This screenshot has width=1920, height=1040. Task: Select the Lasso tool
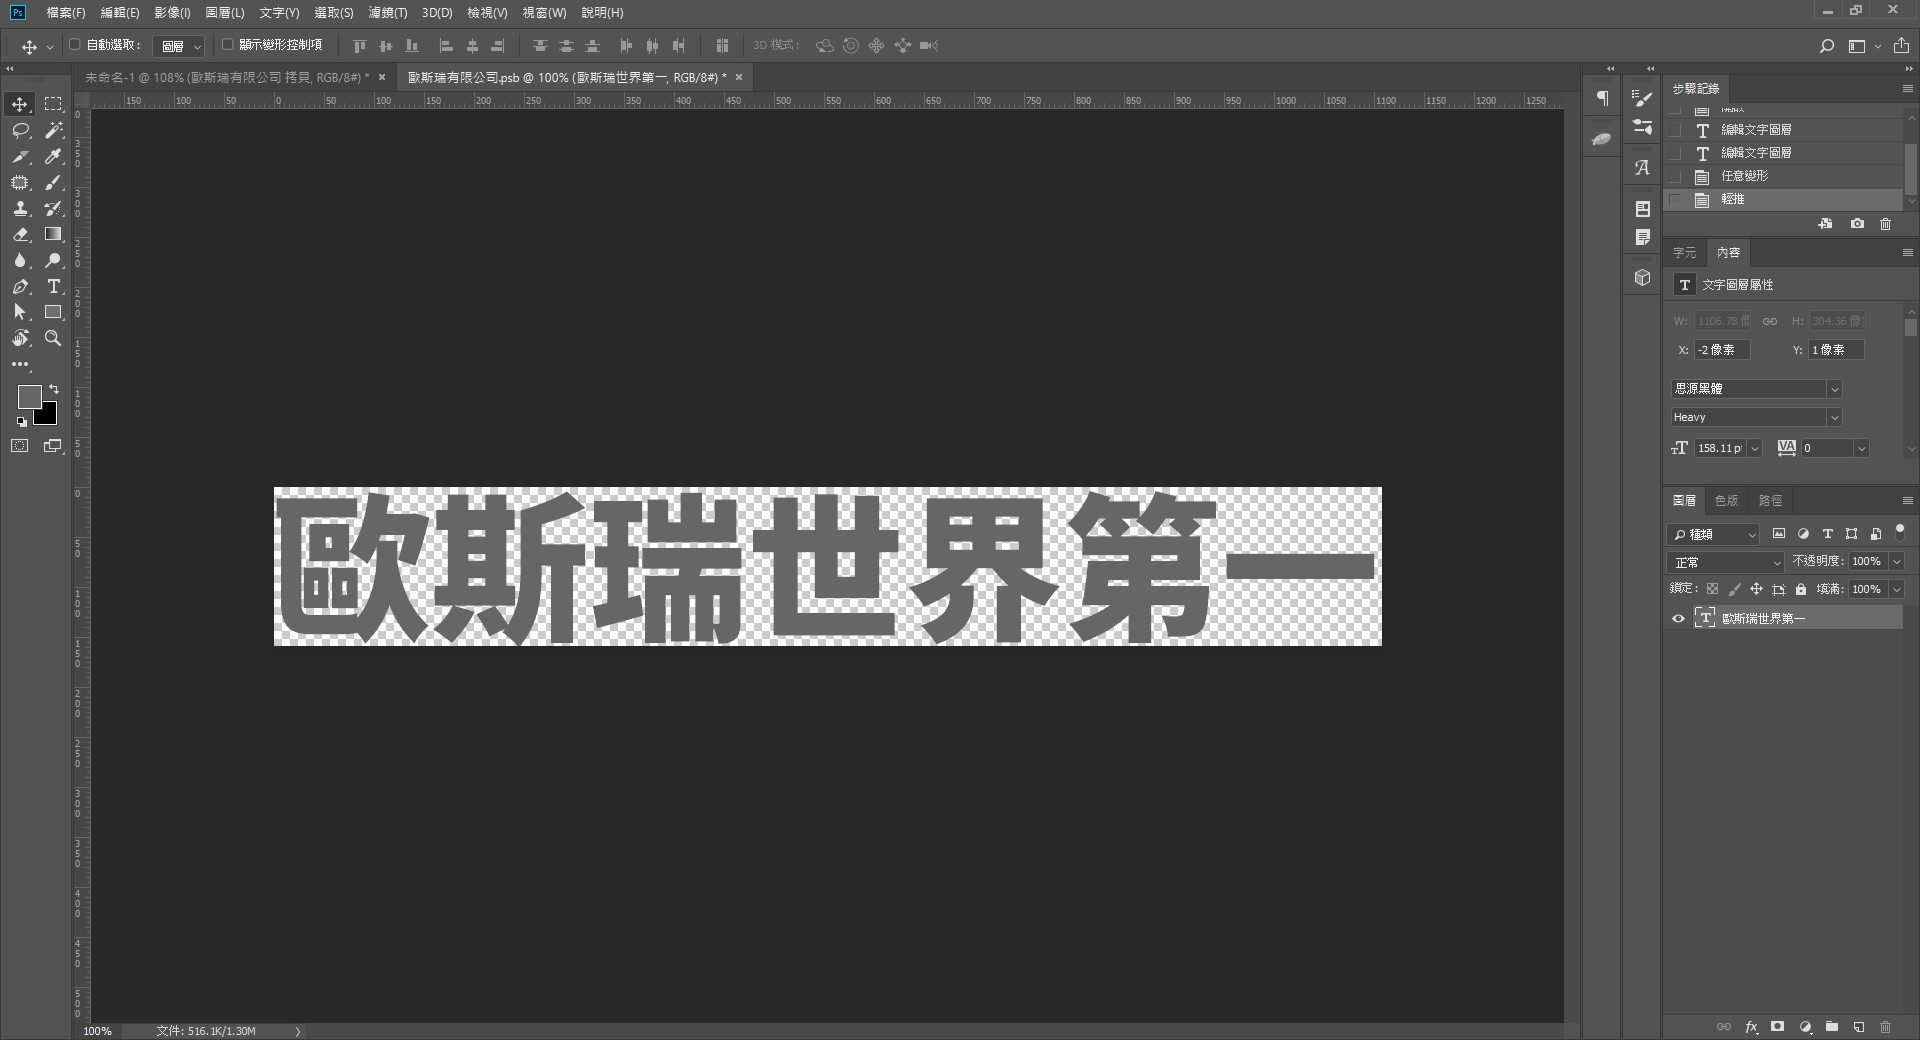point(20,131)
